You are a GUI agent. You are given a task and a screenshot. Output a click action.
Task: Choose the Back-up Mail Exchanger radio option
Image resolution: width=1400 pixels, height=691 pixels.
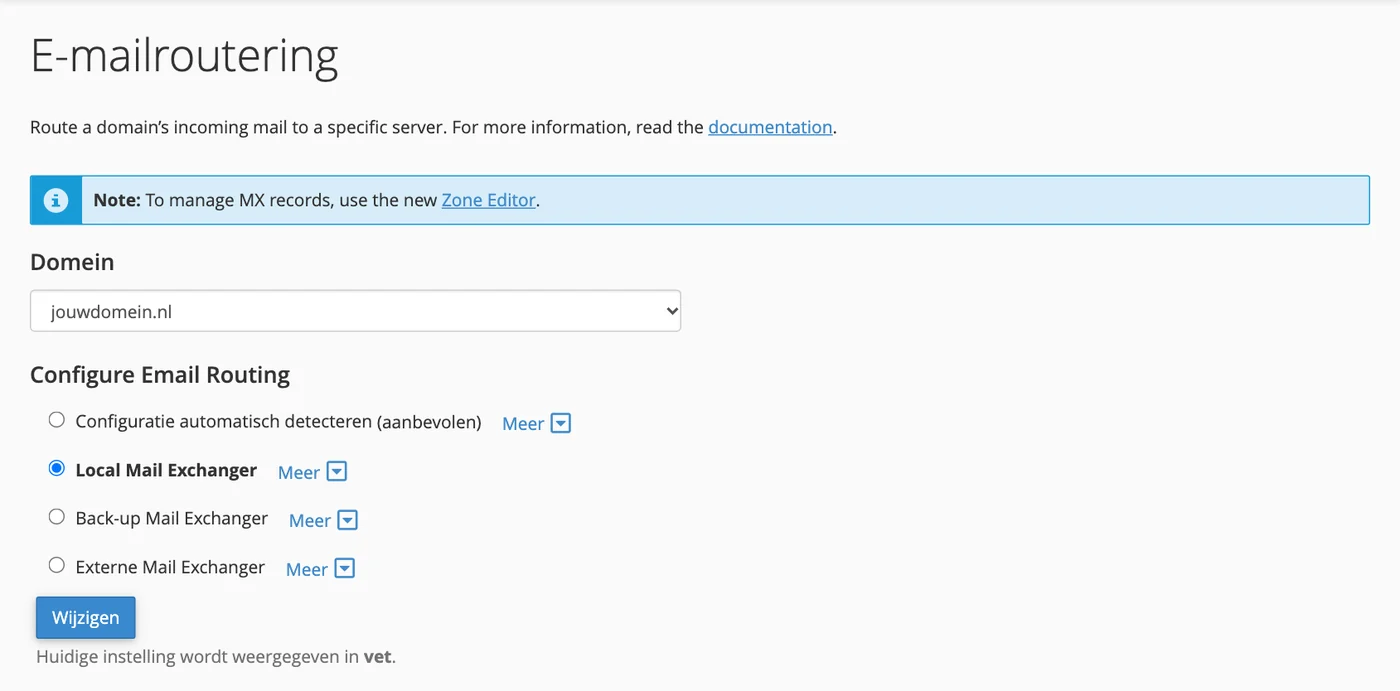point(57,517)
